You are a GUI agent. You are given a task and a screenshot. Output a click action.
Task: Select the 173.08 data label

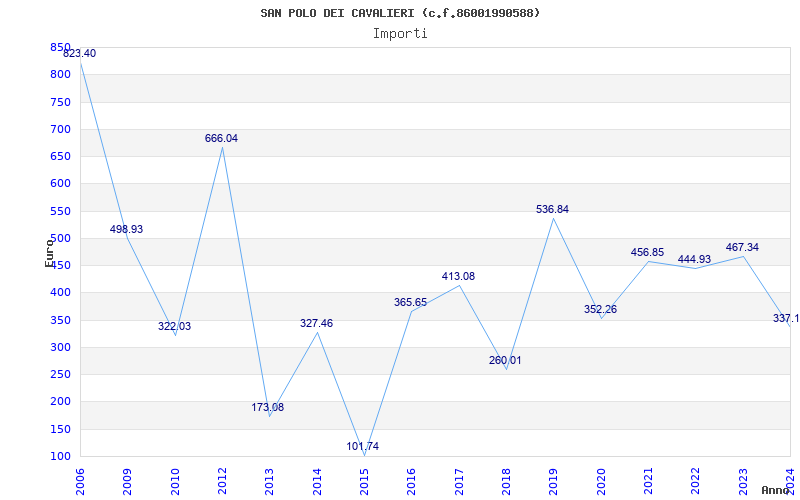267,408
